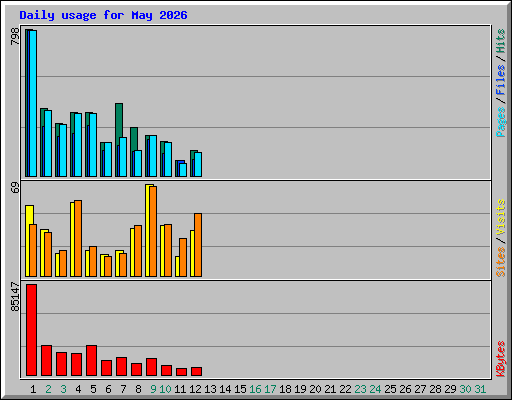Click the 69 axis value label
Screen dimensions: 512x400
15,188
